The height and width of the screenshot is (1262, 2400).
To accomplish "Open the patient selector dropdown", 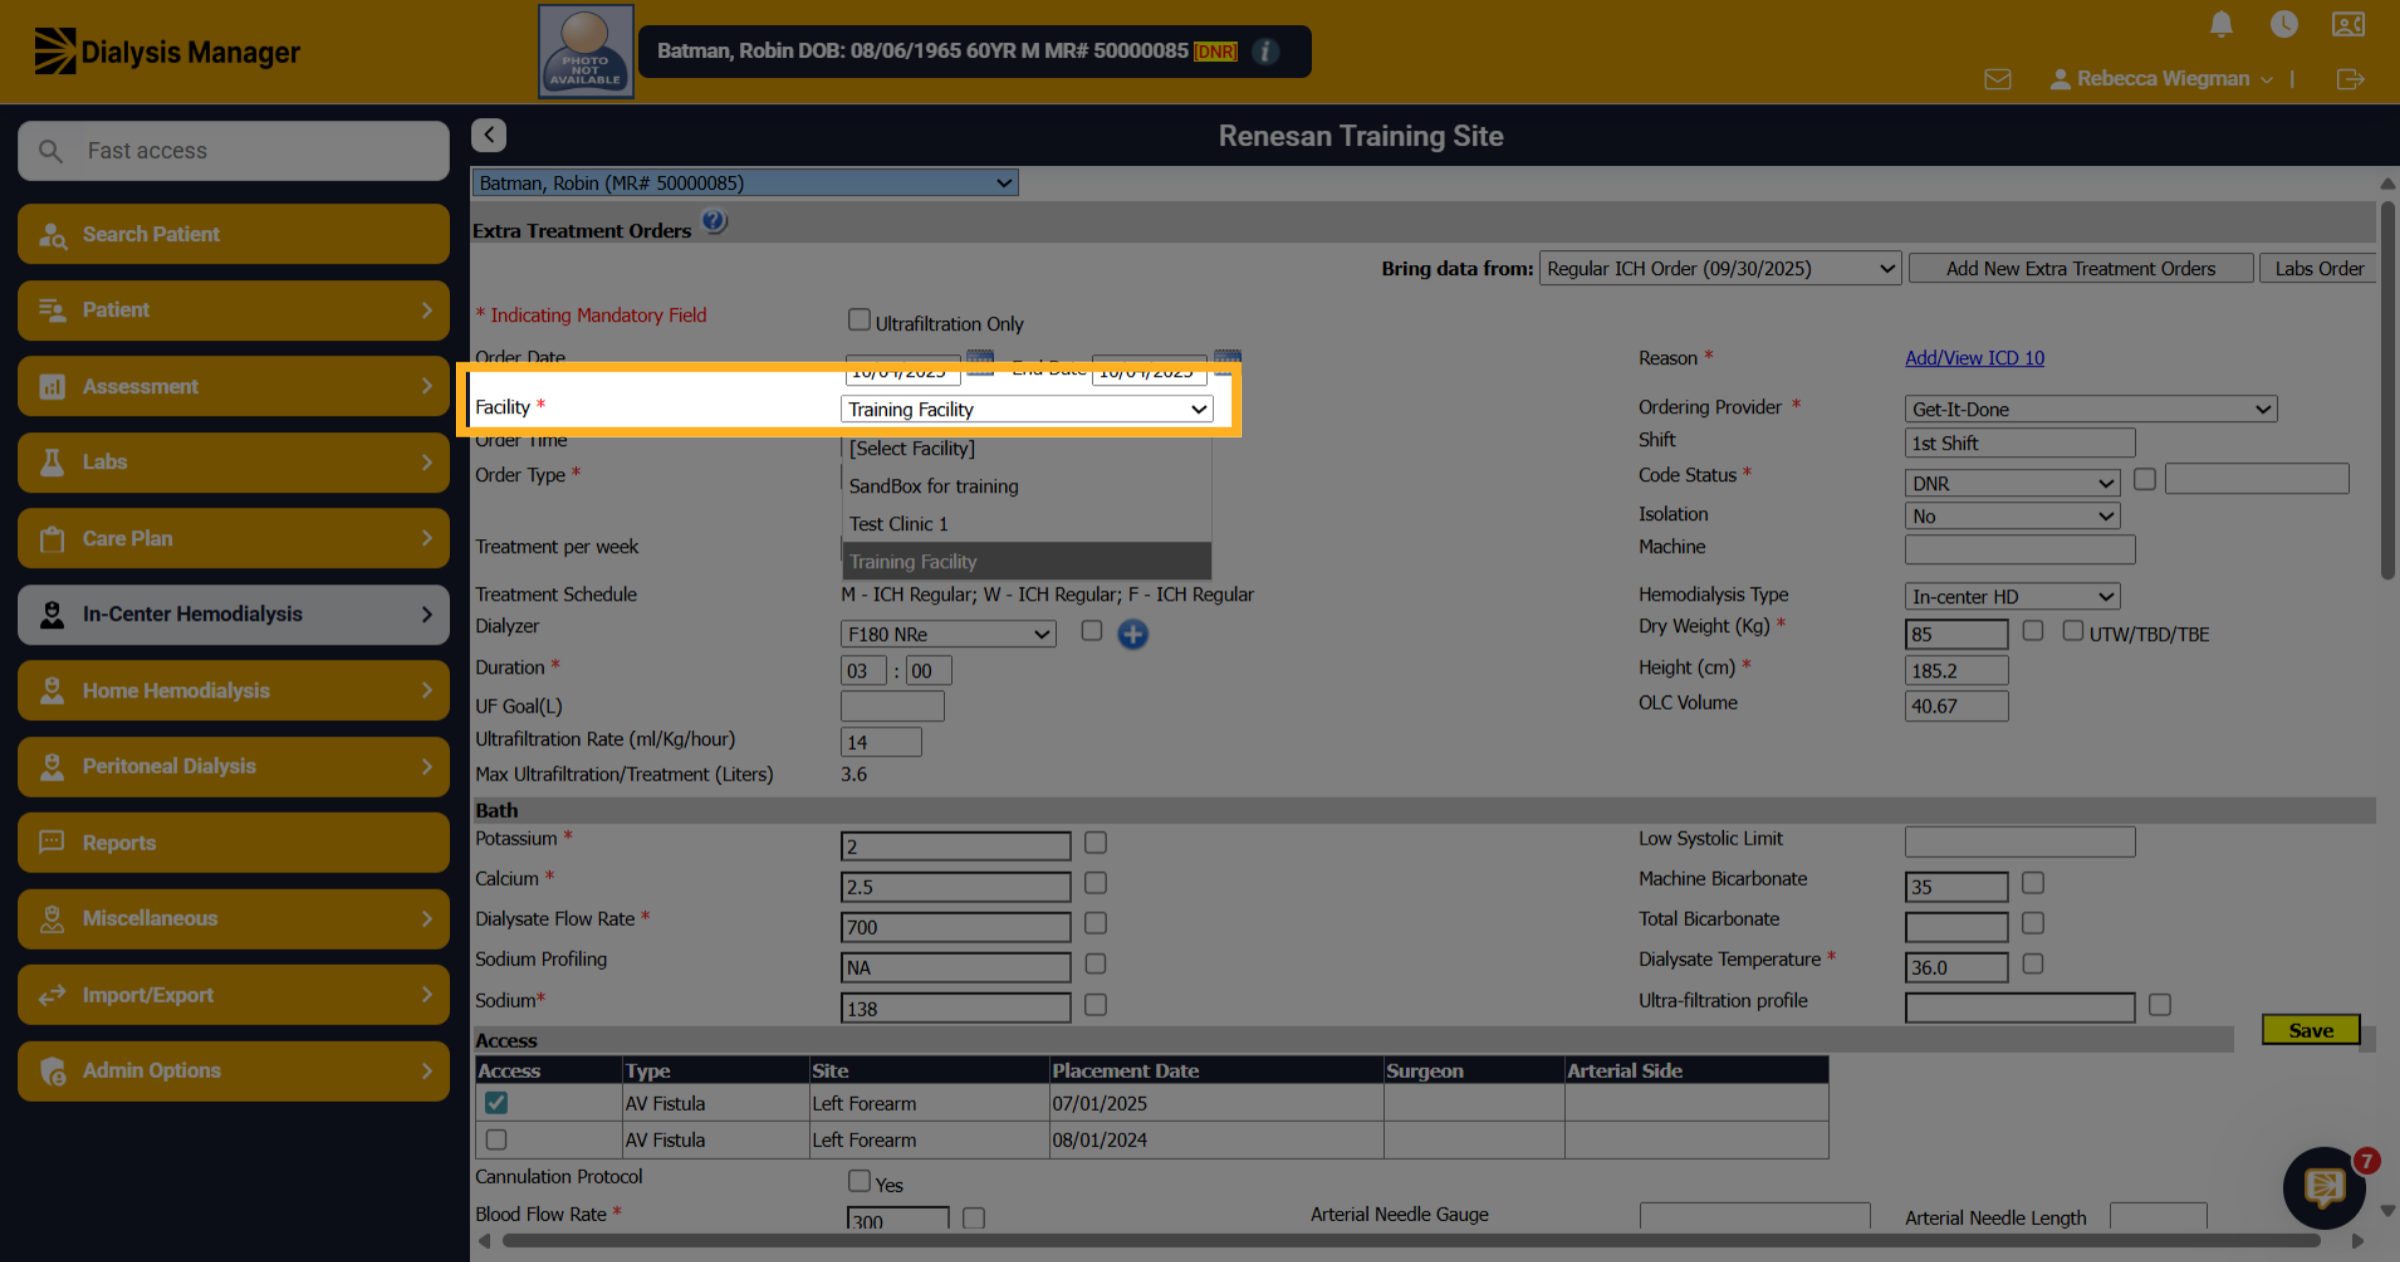I will [x=745, y=183].
